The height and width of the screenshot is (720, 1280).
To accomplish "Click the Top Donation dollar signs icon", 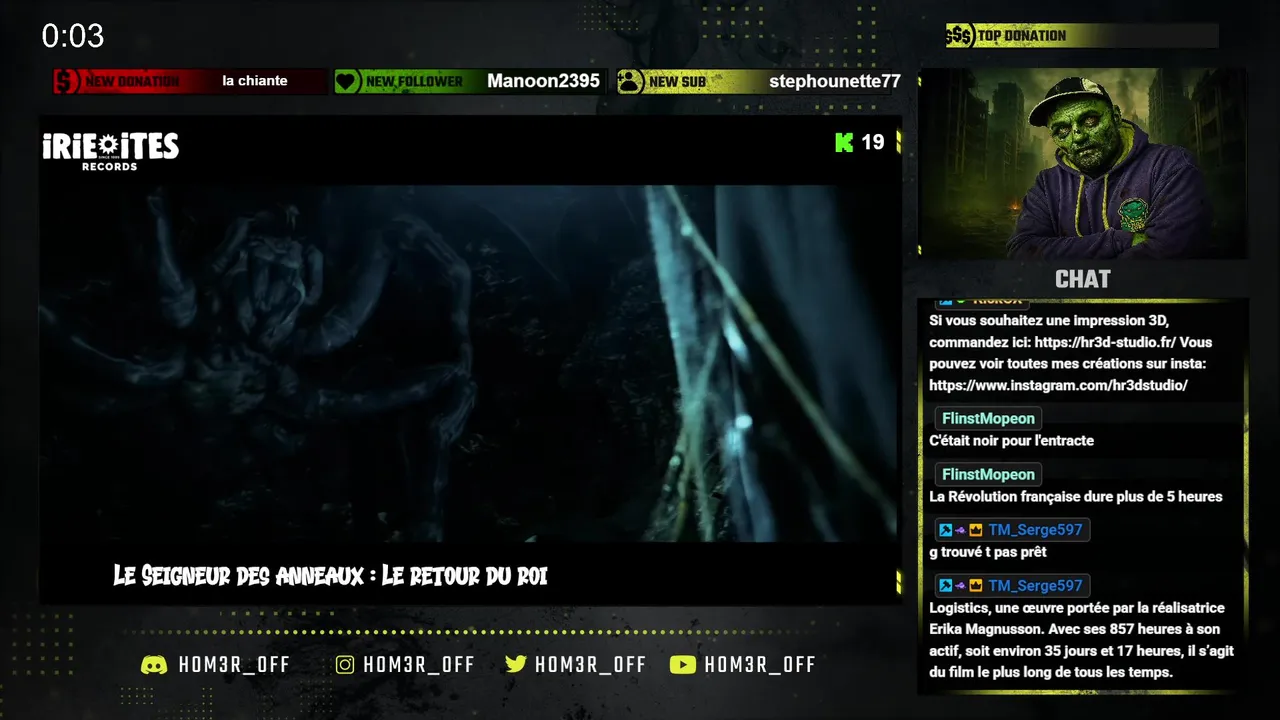I will 959,36.
